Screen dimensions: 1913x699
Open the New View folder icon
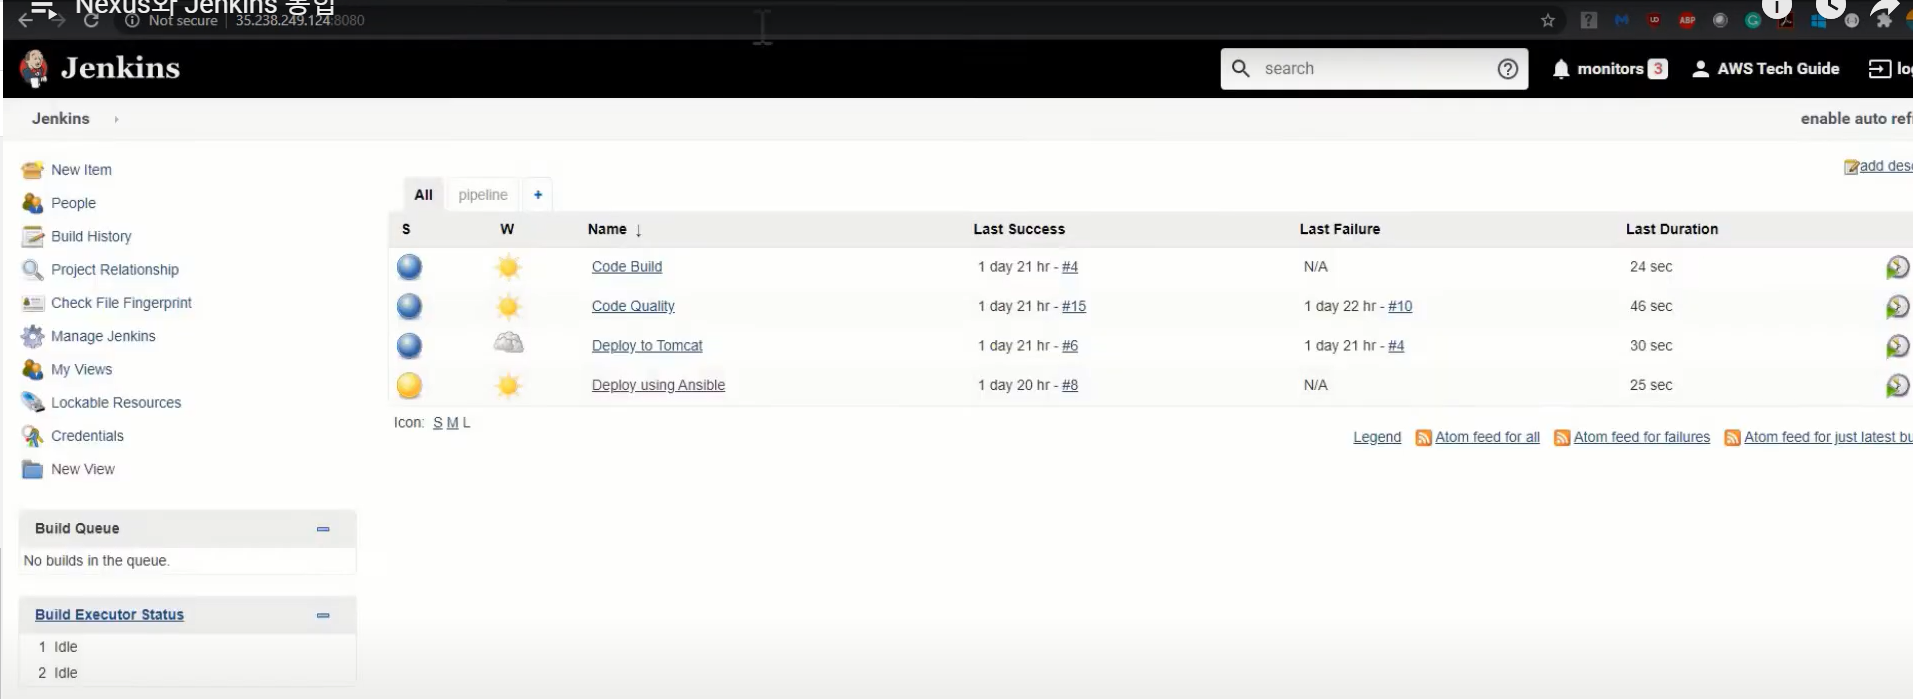click(x=33, y=469)
